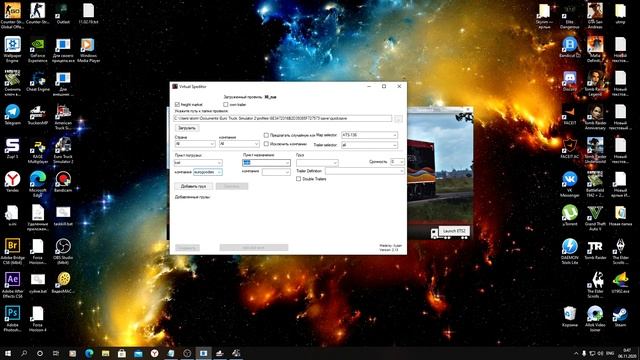Open American Truck Simulator desktop shortcut

pos(63,117)
